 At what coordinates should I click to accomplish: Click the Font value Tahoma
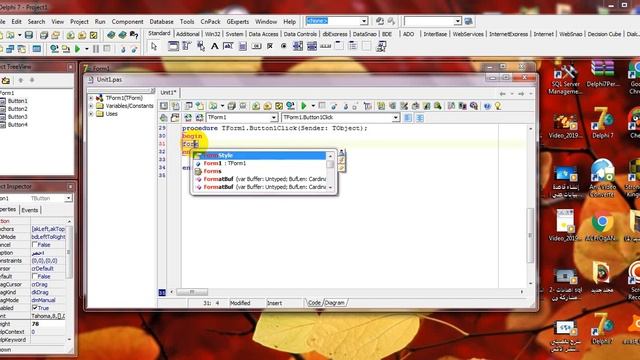coord(48,316)
